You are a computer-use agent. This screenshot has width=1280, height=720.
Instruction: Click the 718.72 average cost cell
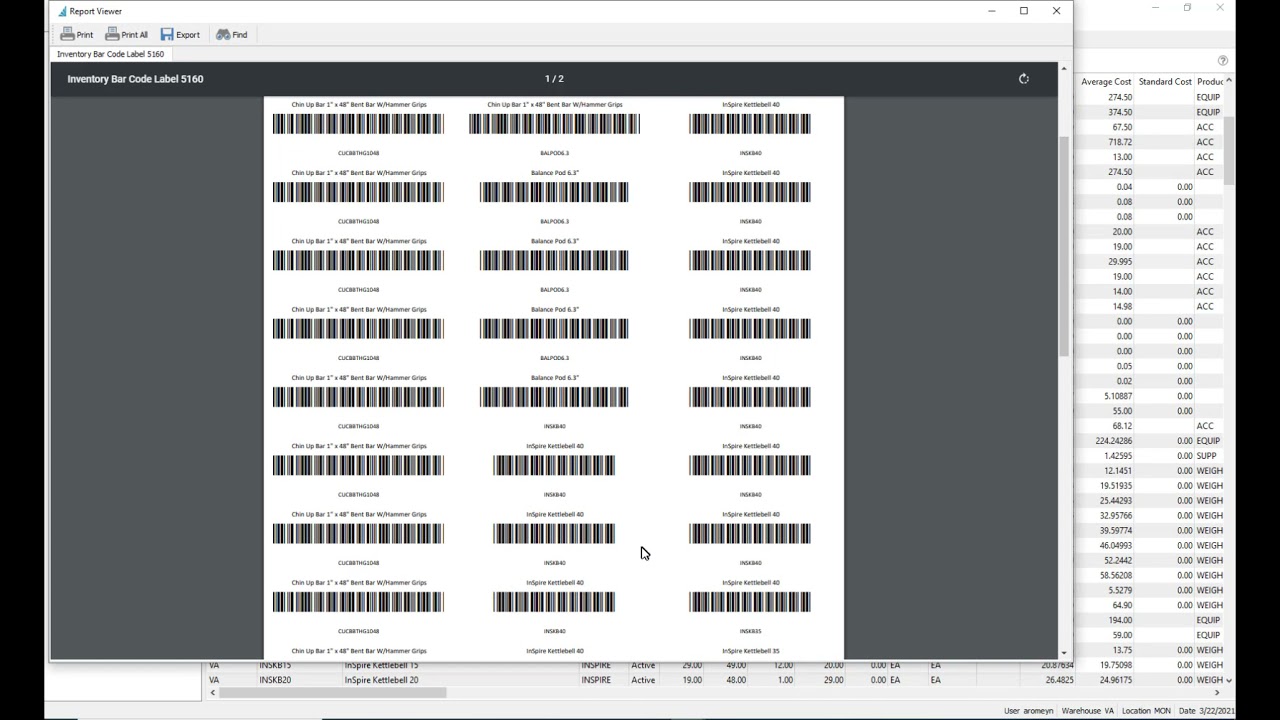coord(1105,142)
